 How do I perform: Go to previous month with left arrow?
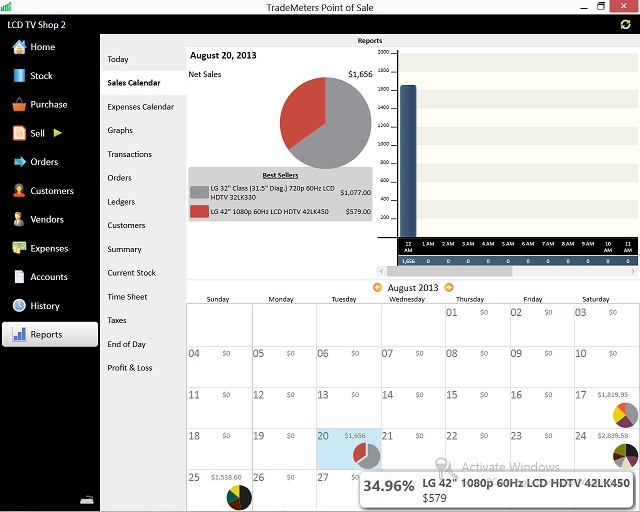(x=378, y=287)
